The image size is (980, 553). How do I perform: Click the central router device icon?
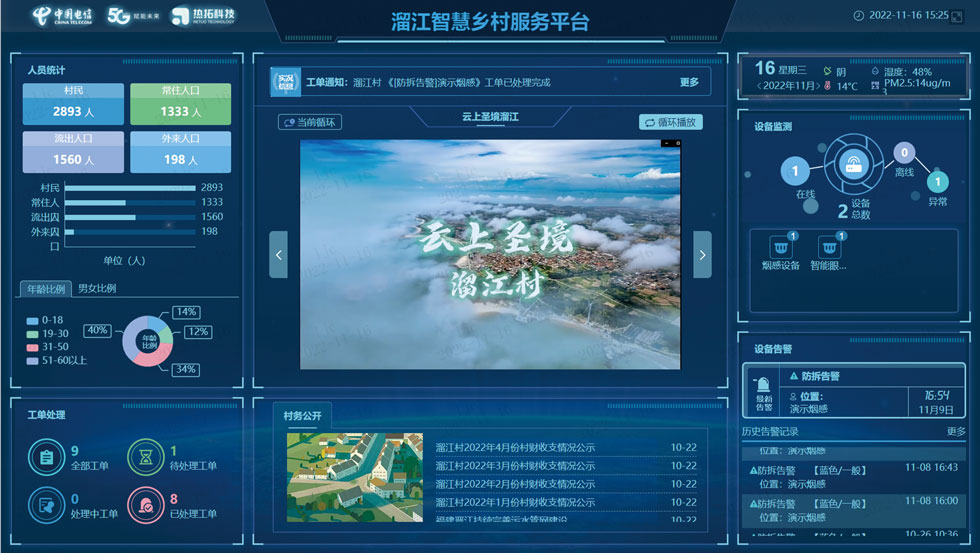coord(853,164)
